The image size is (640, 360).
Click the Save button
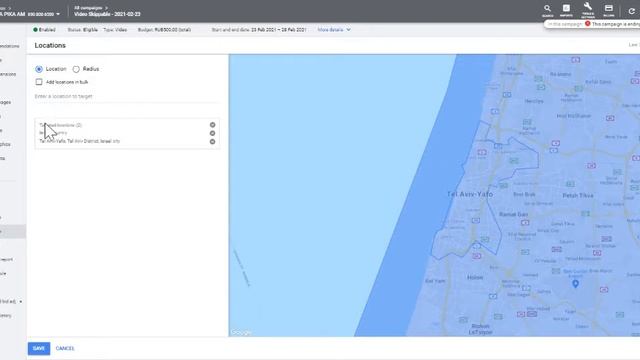pos(39,348)
